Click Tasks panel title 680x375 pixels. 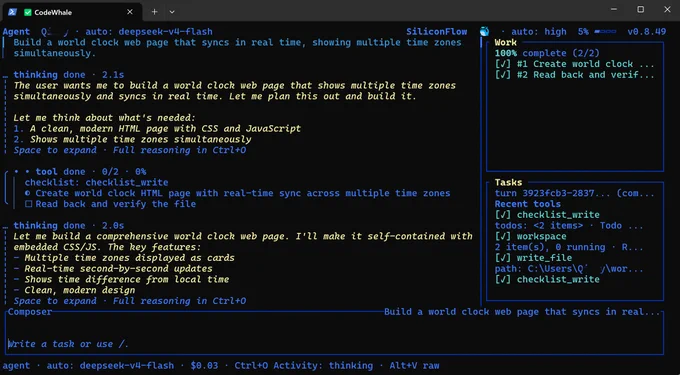508,183
